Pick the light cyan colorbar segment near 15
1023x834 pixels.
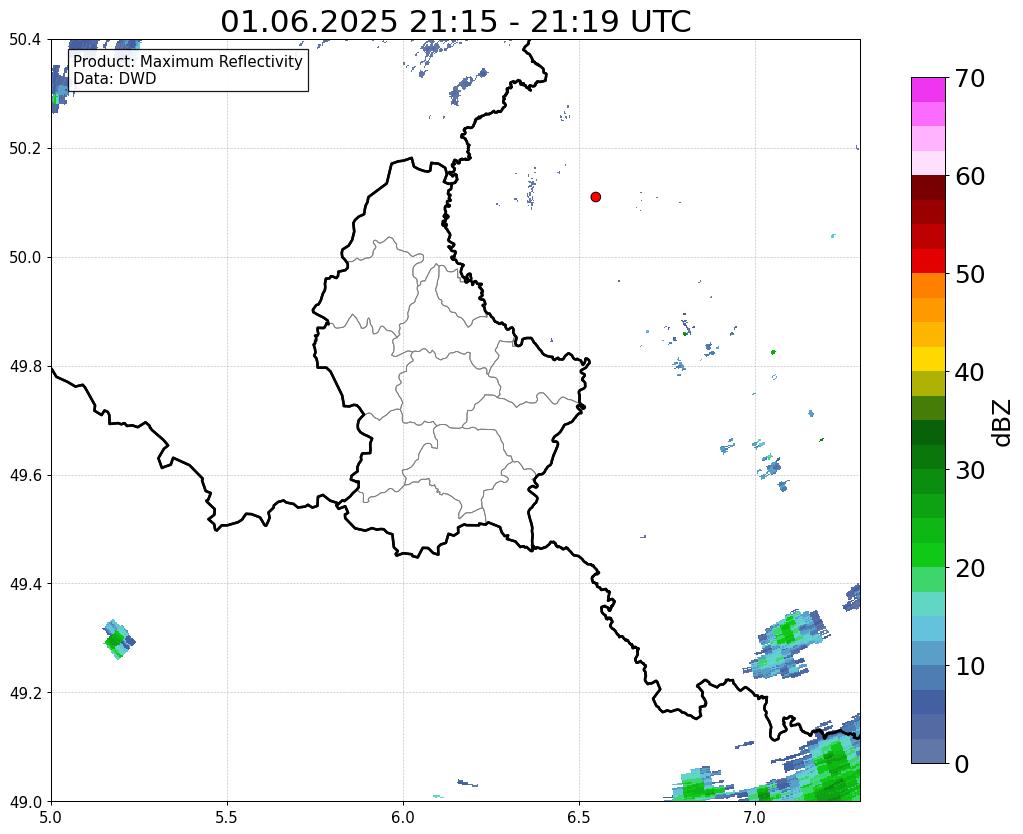(x=928, y=604)
